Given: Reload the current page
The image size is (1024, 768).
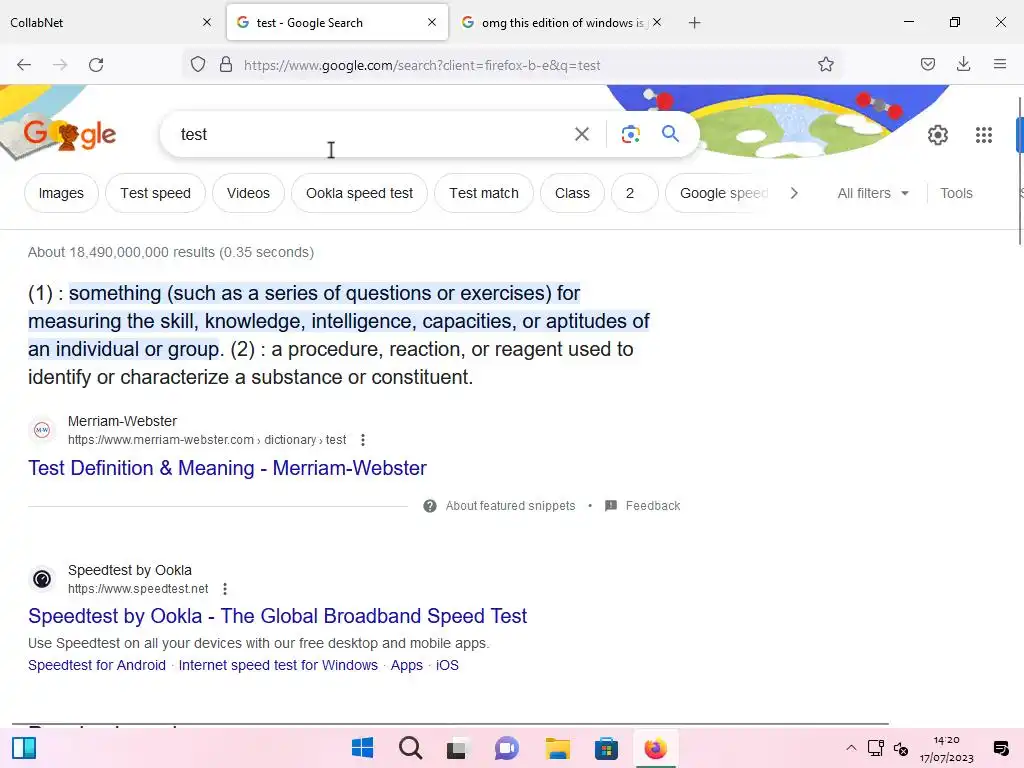Looking at the screenshot, I should pyautogui.click(x=96, y=65).
